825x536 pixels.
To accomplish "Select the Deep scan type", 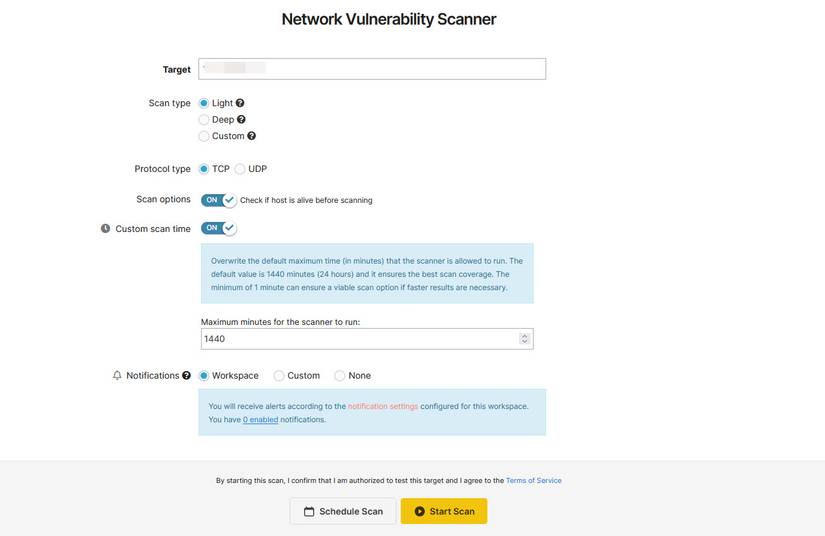I will [x=204, y=120].
